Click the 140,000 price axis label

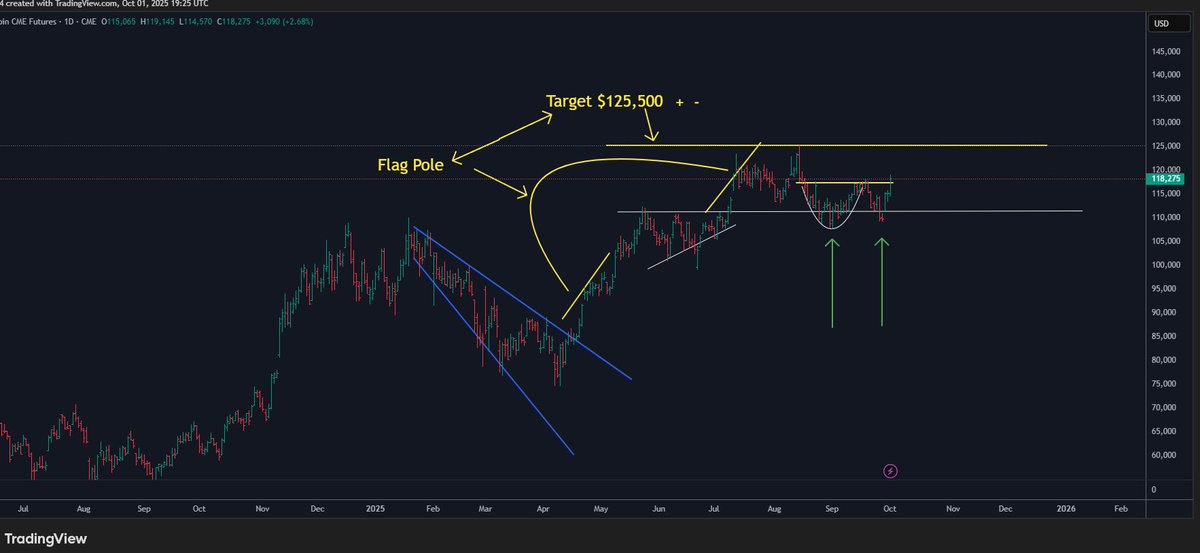(x=1167, y=75)
